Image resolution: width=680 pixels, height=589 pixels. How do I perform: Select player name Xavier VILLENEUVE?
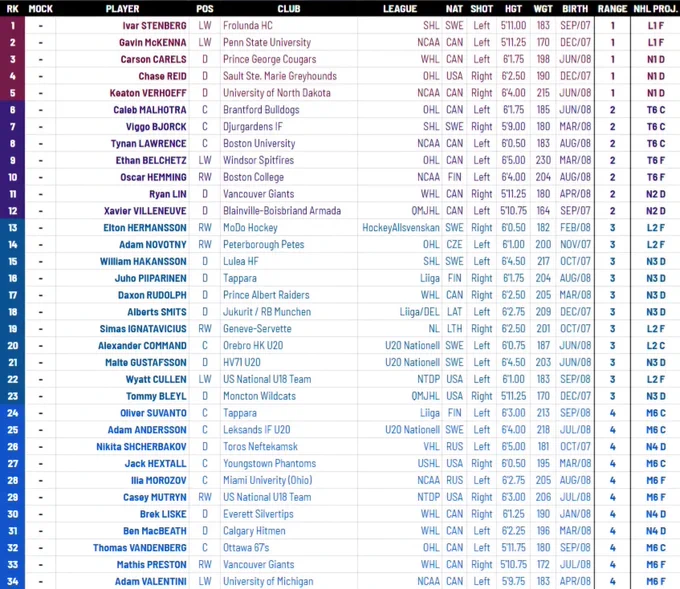click(145, 211)
